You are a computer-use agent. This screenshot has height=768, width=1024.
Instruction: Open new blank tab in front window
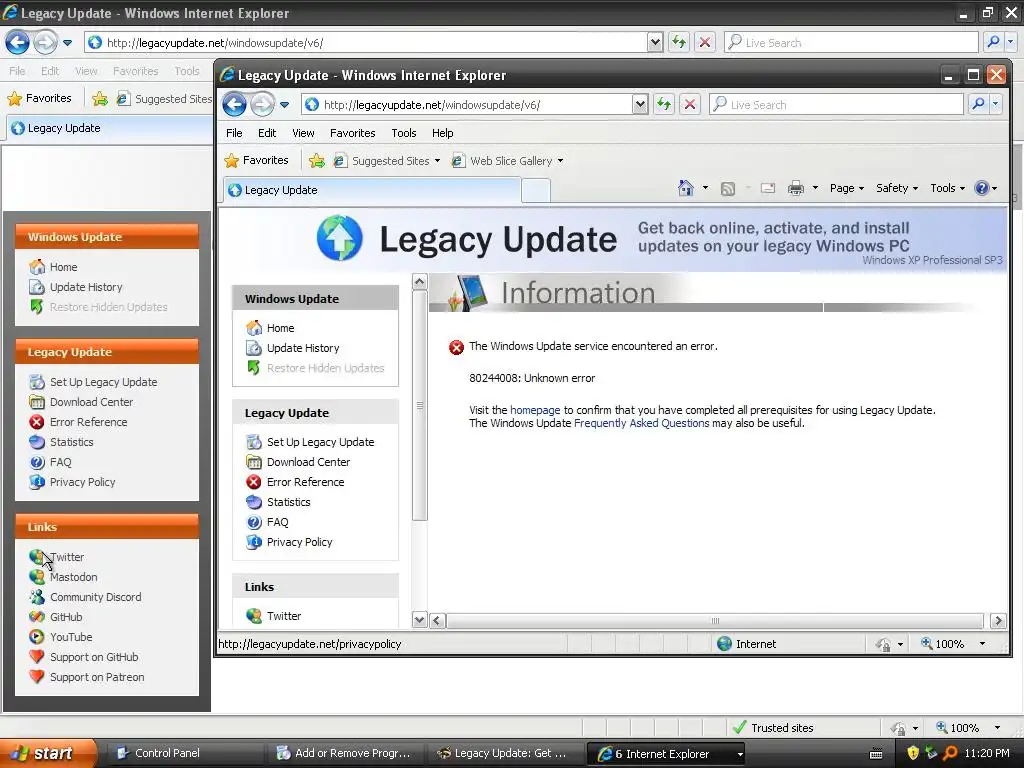(x=536, y=191)
